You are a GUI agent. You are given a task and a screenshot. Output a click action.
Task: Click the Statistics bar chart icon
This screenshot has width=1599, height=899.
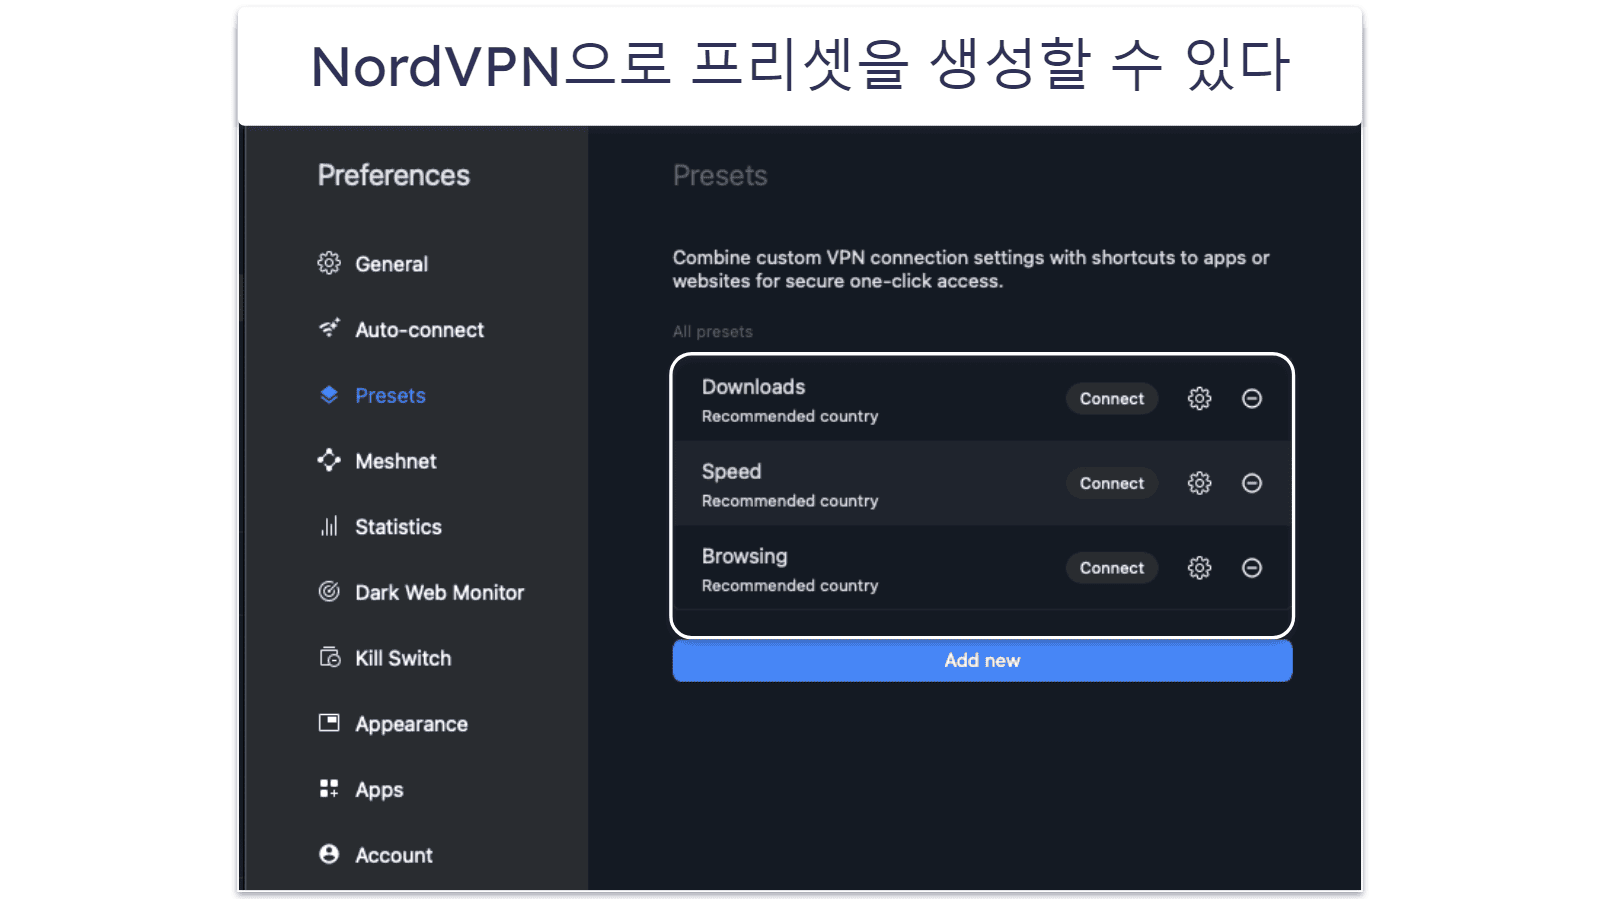pyautogui.click(x=329, y=526)
